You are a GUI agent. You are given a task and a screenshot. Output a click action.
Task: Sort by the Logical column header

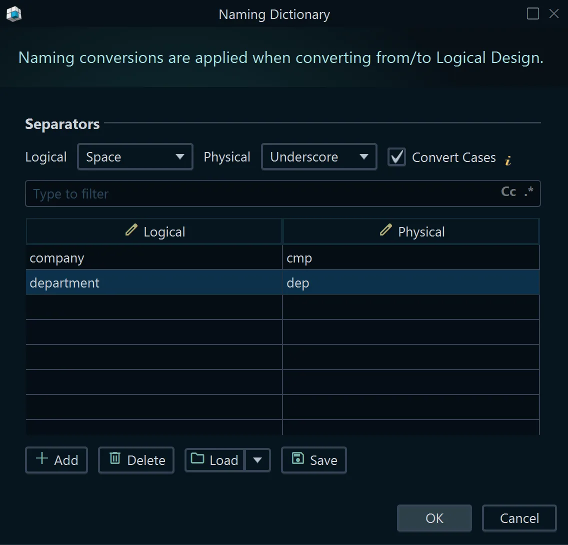(x=154, y=231)
